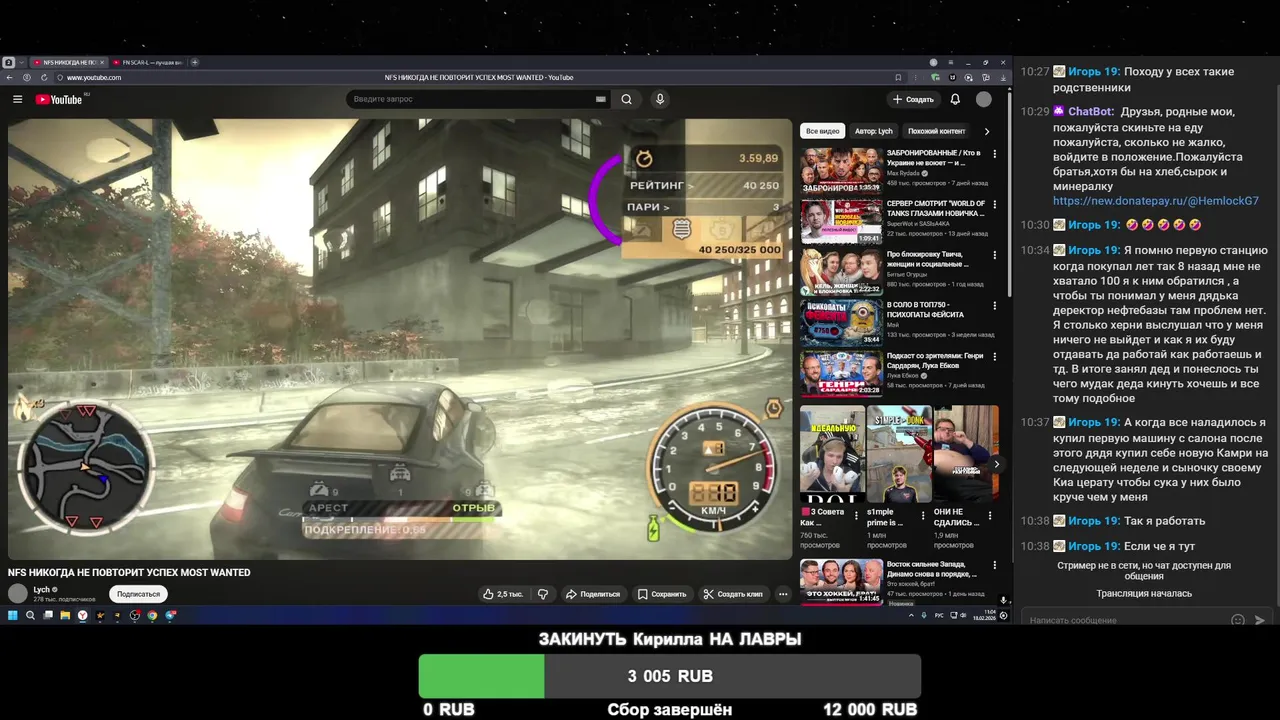Open options menu for ЗАБРОНИРОВАННЫЕ video

(x=994, y=154)
